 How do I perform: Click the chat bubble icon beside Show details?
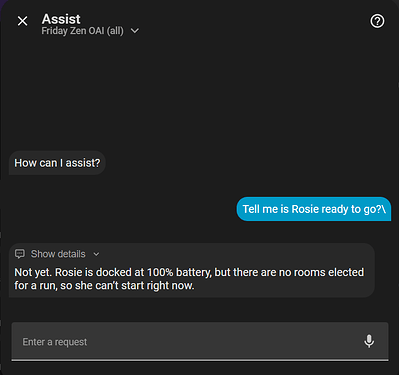coord(20,254)
